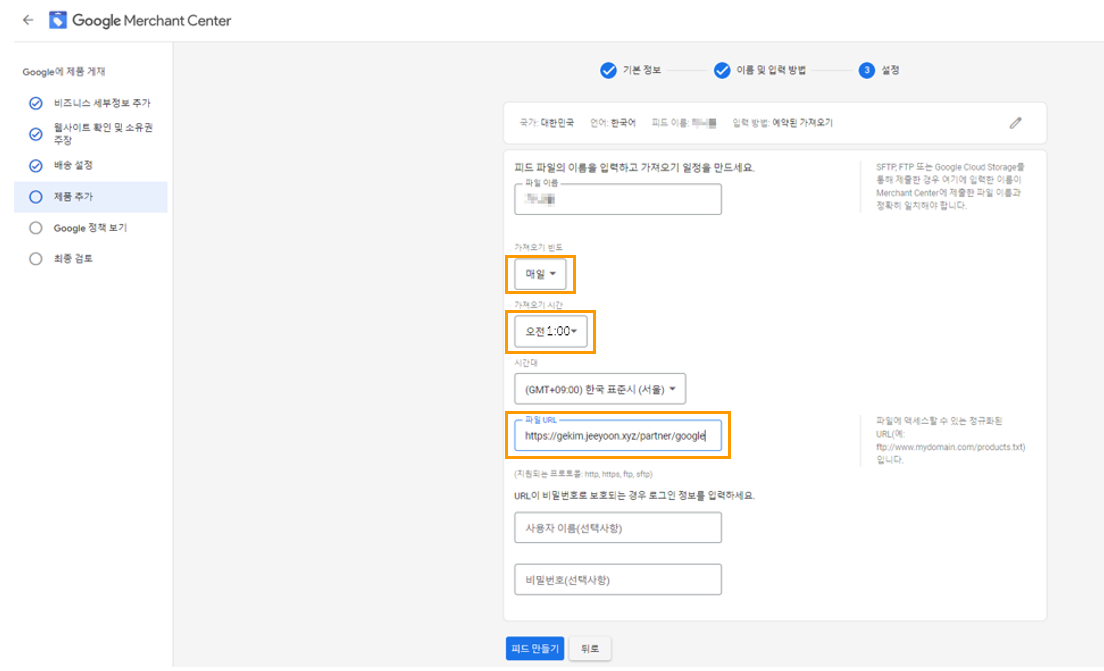Image resolution: width=1104 pixels, height=671 pixels.
Task: Go to 비즈니스 세부정보 추가 in sidebar
Action: point(102,103)
